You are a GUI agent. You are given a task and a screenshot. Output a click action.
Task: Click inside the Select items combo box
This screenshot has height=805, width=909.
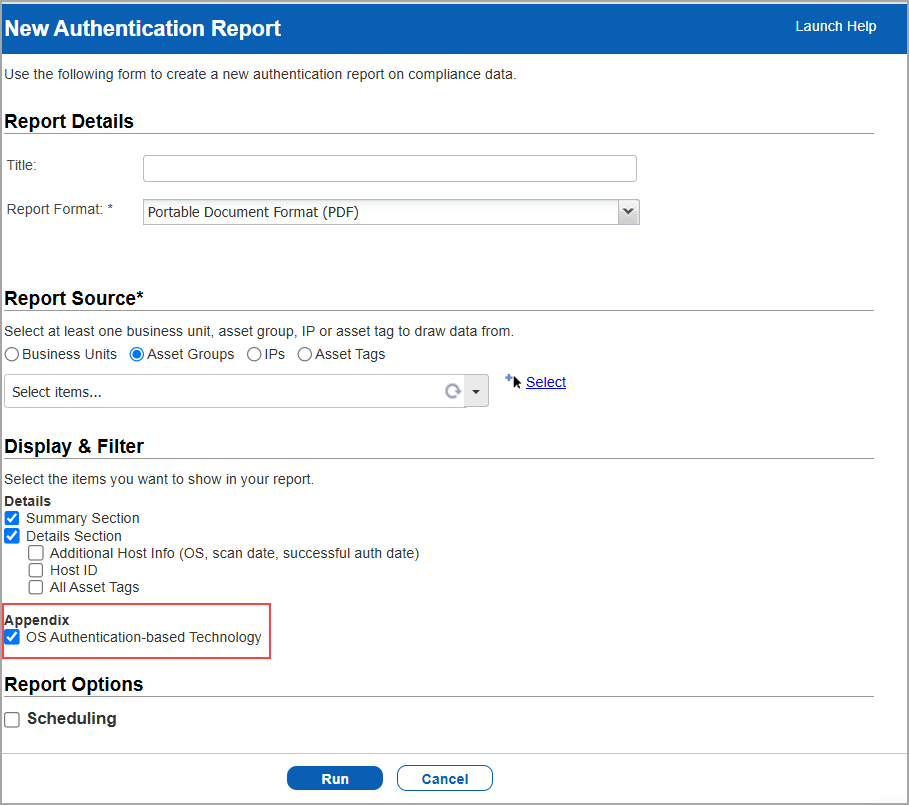(x=220, y=392)
